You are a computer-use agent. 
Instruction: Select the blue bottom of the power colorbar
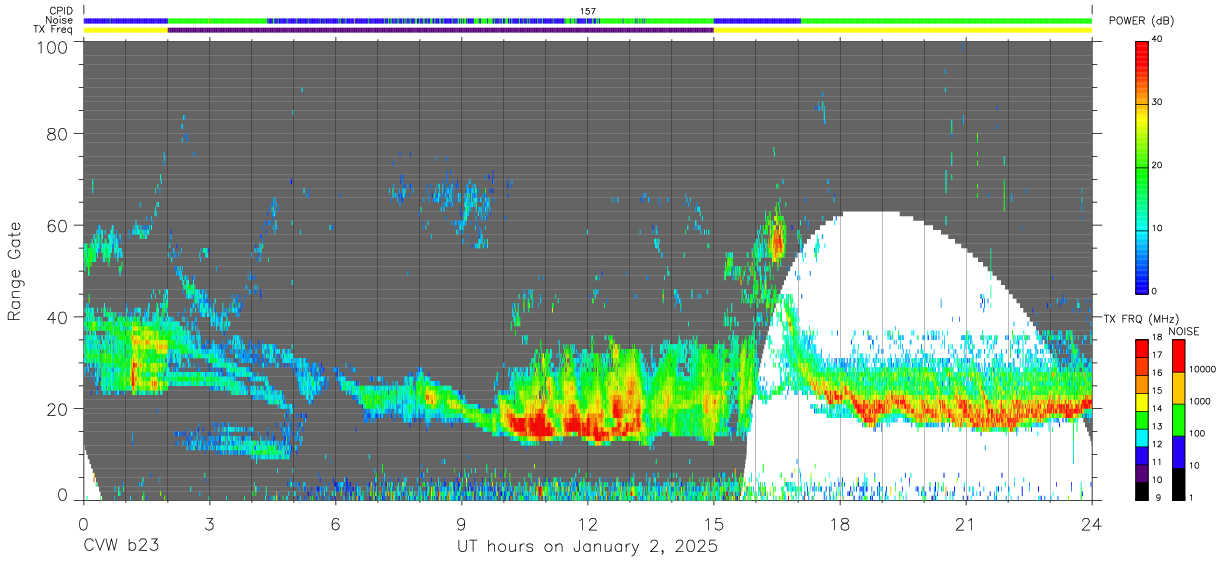tap(1142, 278)
